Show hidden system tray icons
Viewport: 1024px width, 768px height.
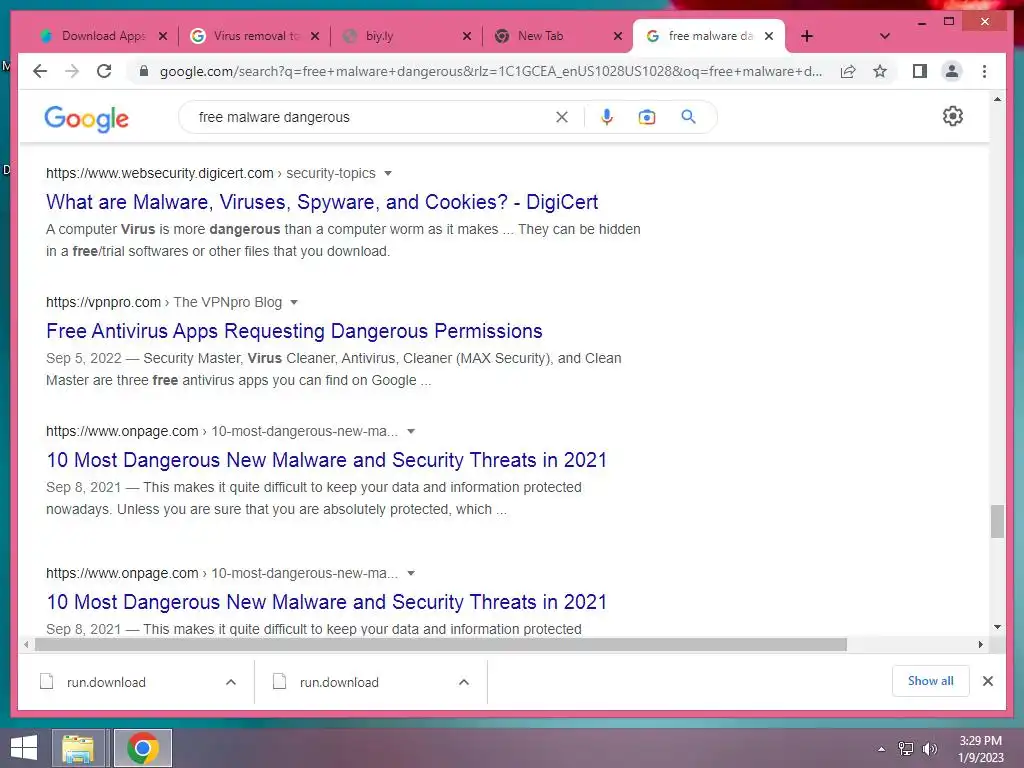(x=882, y=749)
